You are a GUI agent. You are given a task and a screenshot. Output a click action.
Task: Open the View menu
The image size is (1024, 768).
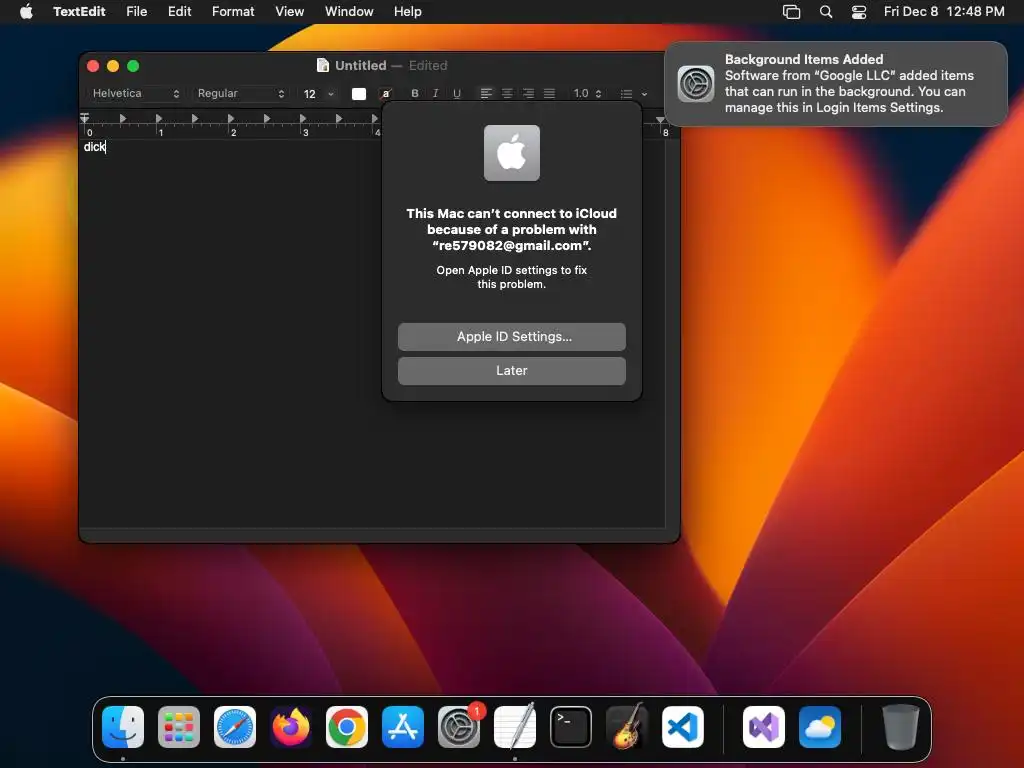coord(289,11)
